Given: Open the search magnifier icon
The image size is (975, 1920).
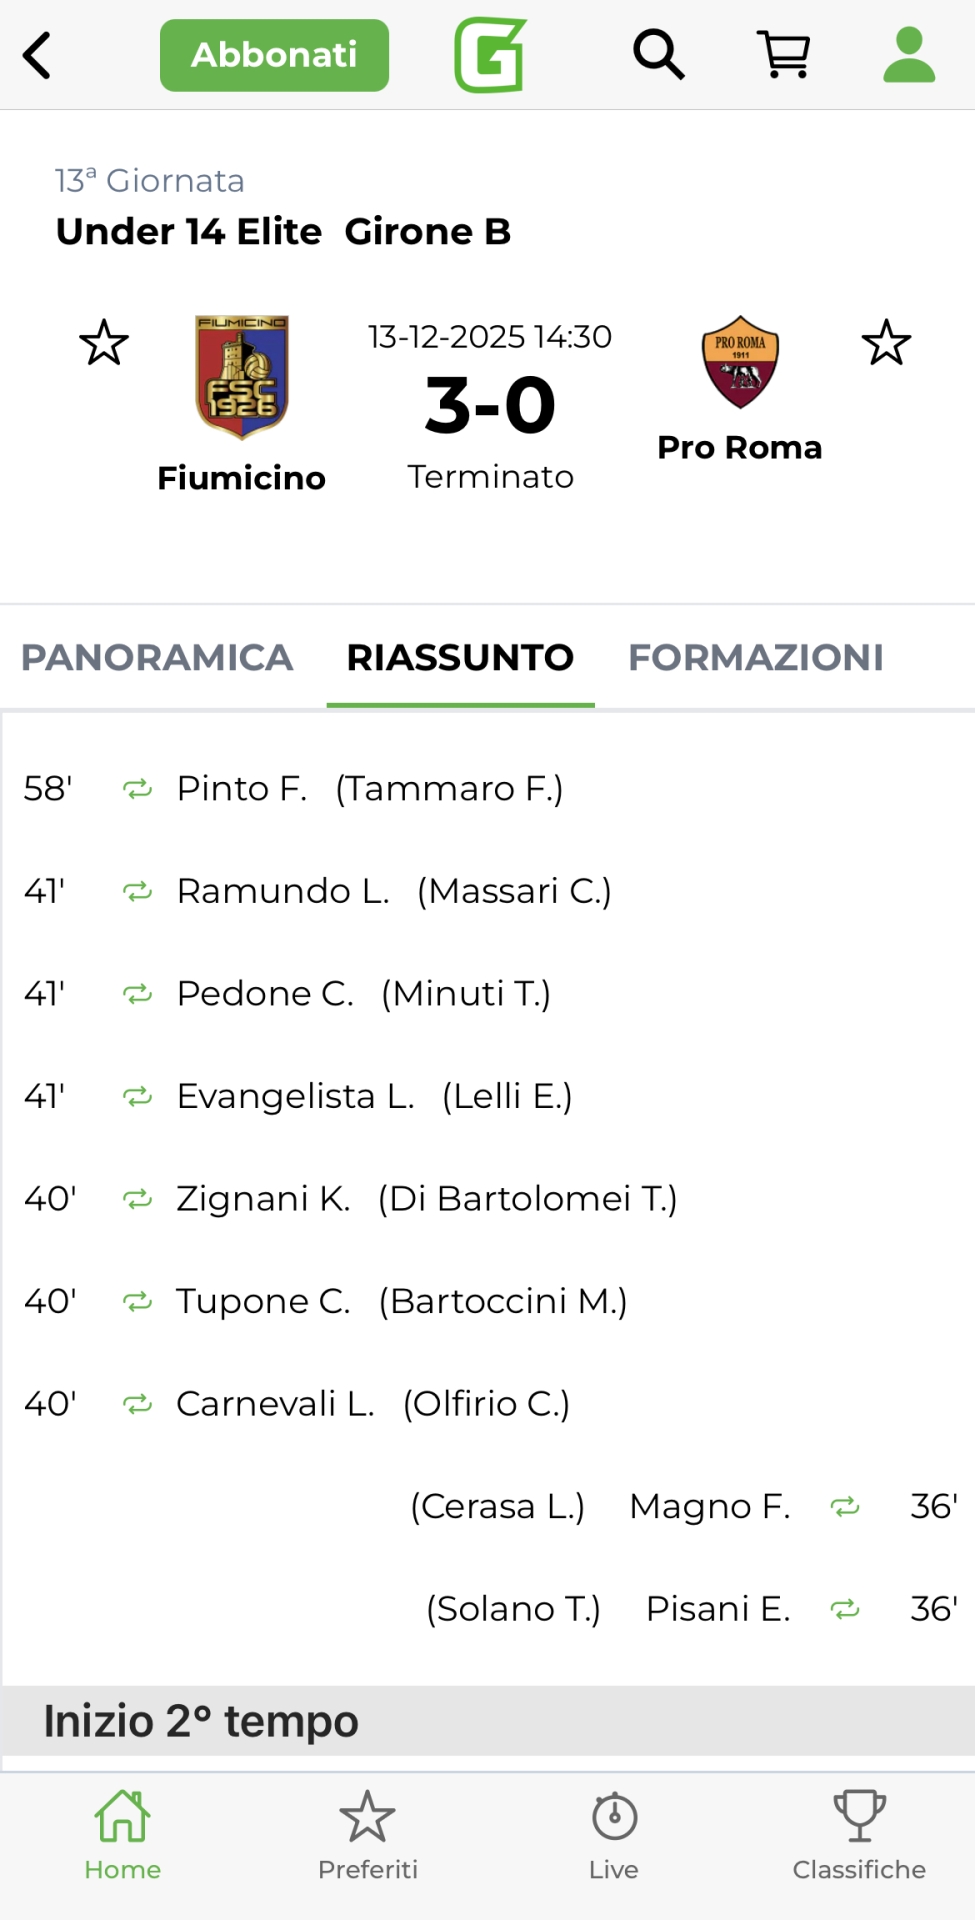Looking at the screenshot, I should 658,55.
